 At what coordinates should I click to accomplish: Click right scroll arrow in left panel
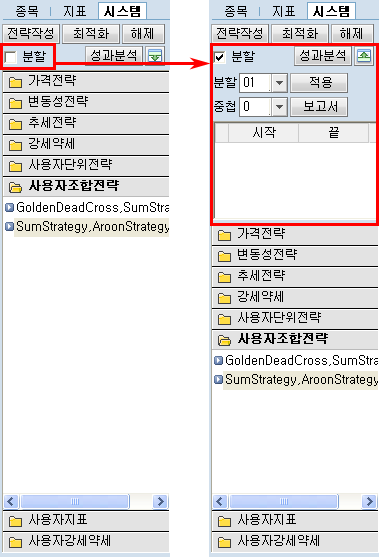pyautogui.click(x=161, y=502)
